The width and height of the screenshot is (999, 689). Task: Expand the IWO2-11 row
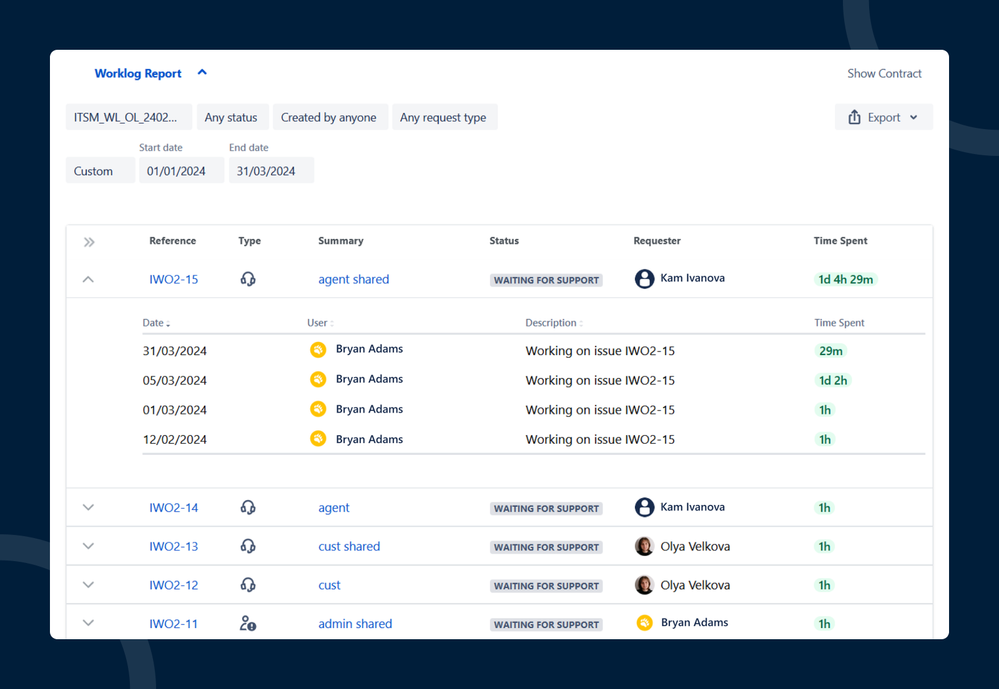coord(88,623)
